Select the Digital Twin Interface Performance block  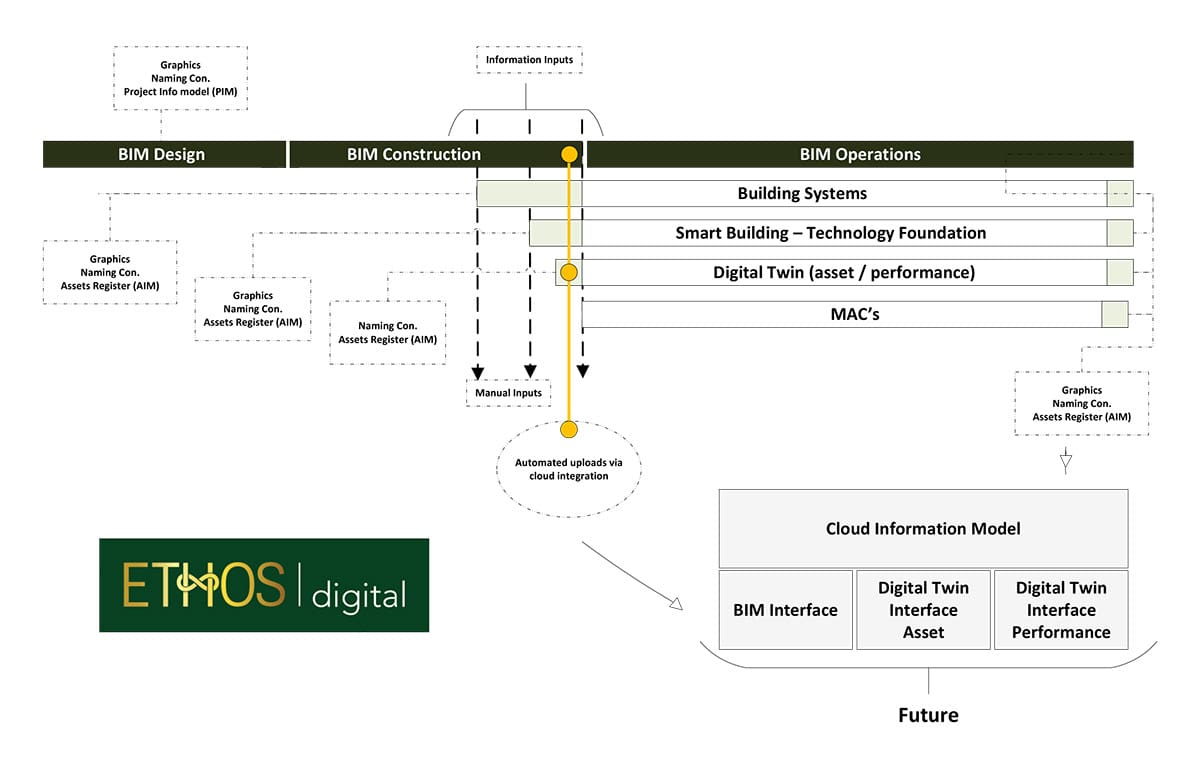[x=1060, y=610]
